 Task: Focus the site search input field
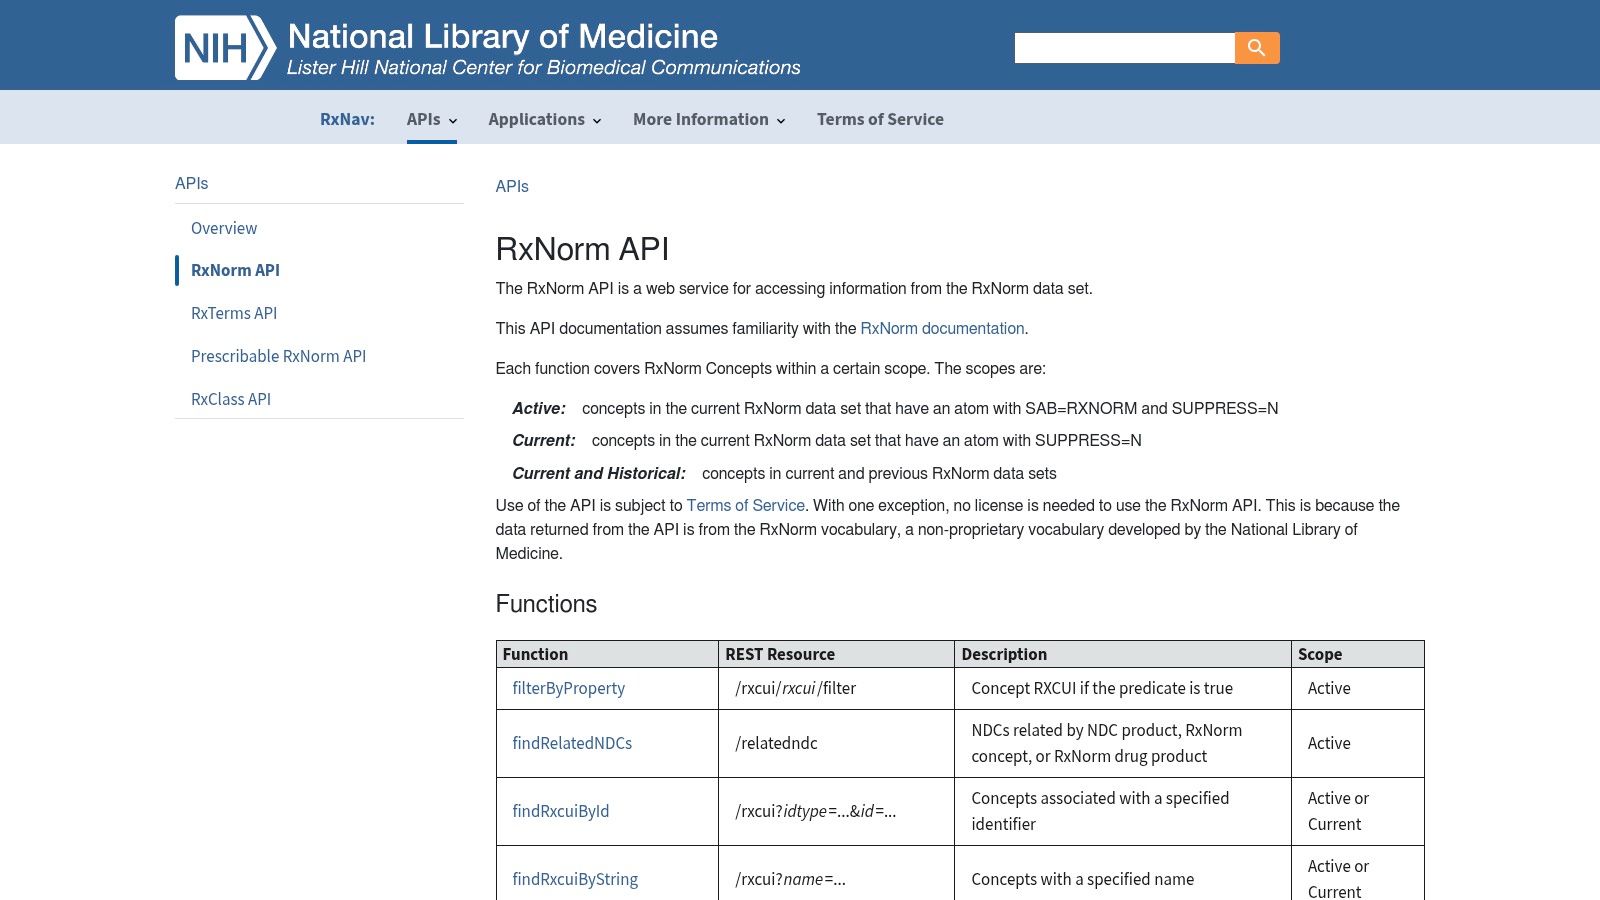(x=1124, y=48)
